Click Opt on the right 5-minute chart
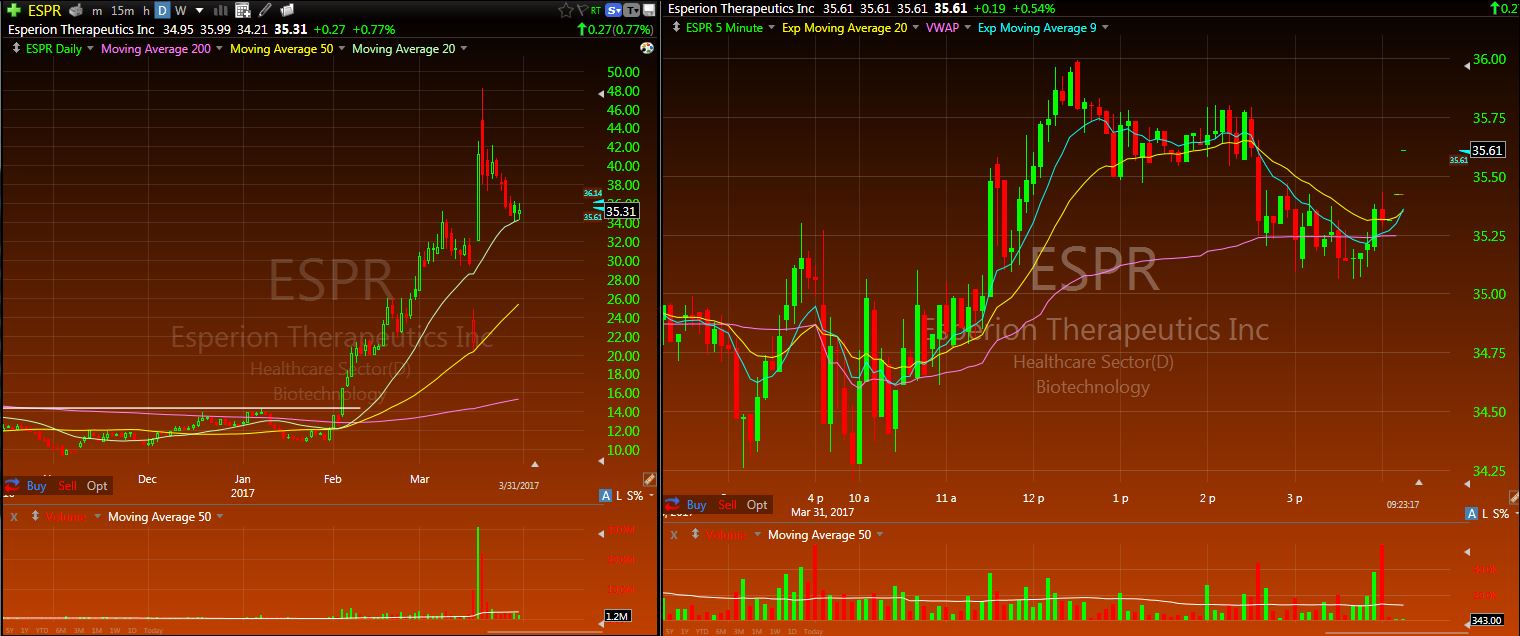 pos(757,505)
